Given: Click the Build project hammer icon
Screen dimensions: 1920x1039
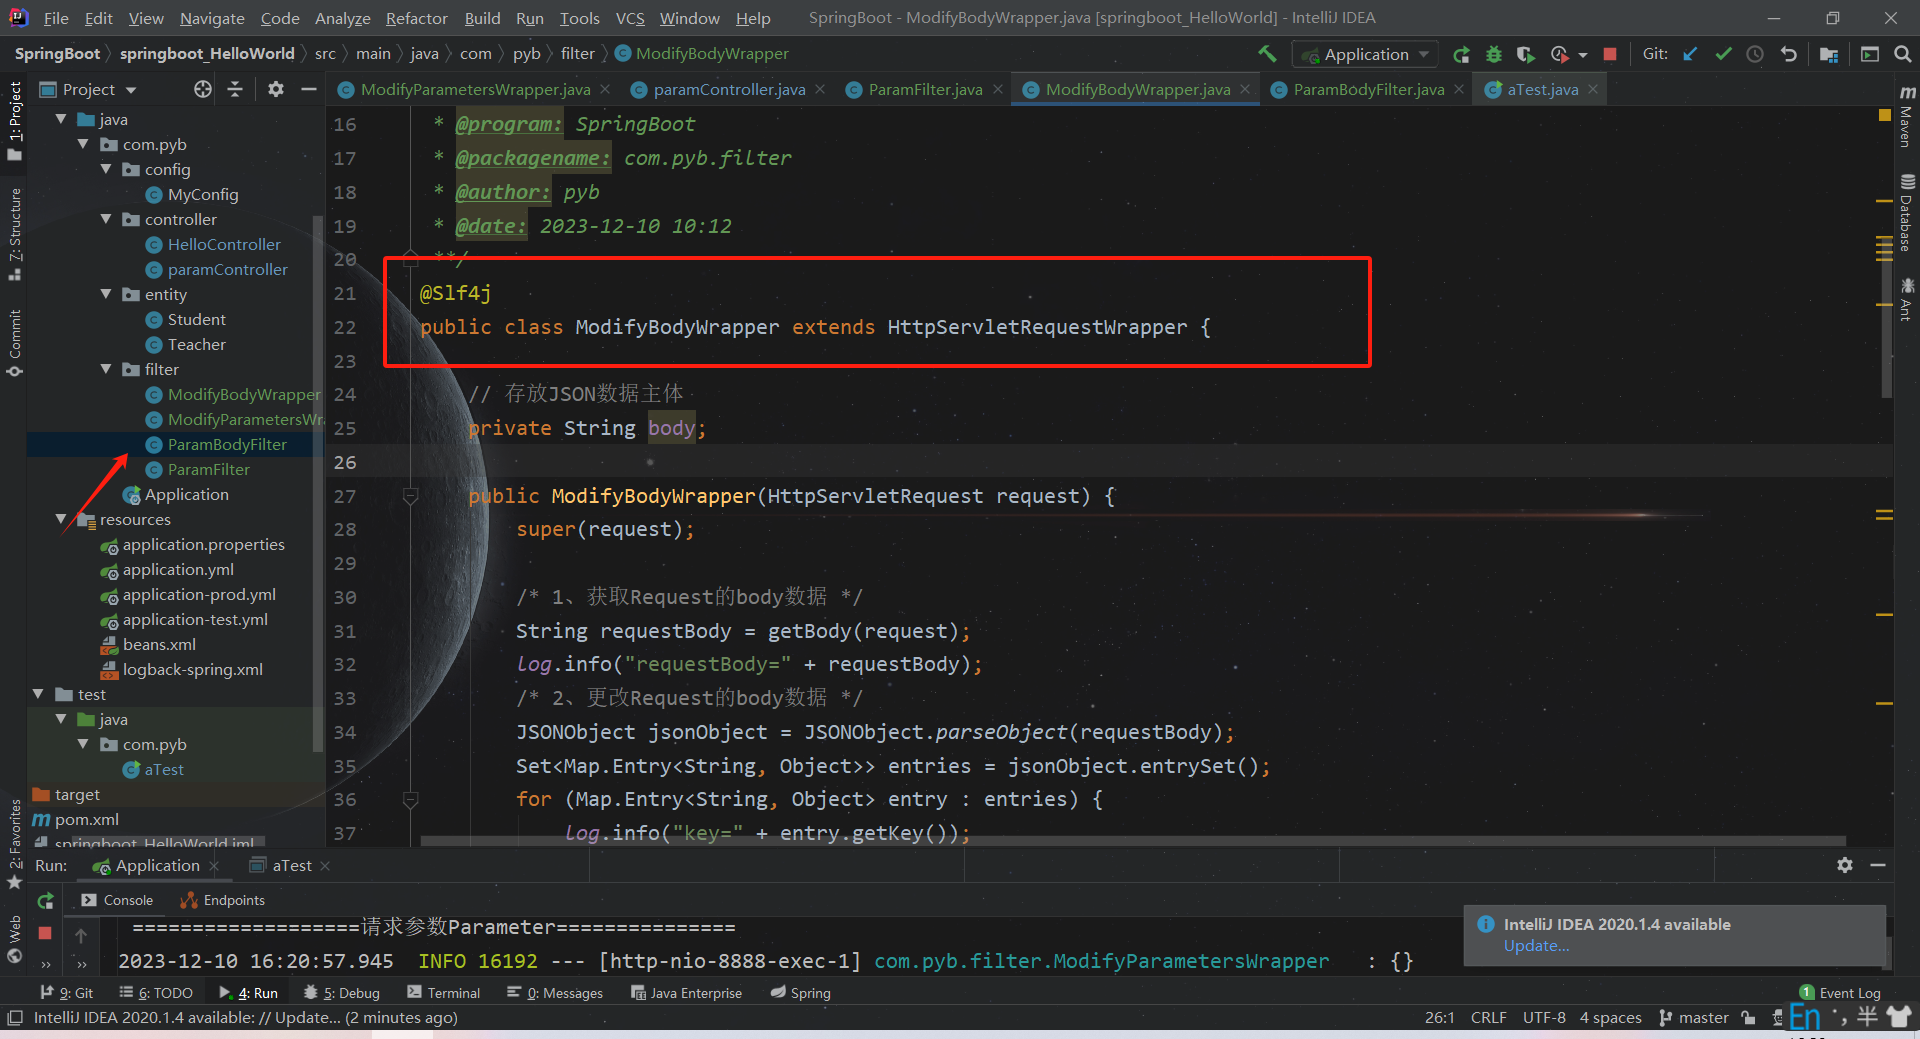Looking at the screenshot, I should pos(1267,54).
